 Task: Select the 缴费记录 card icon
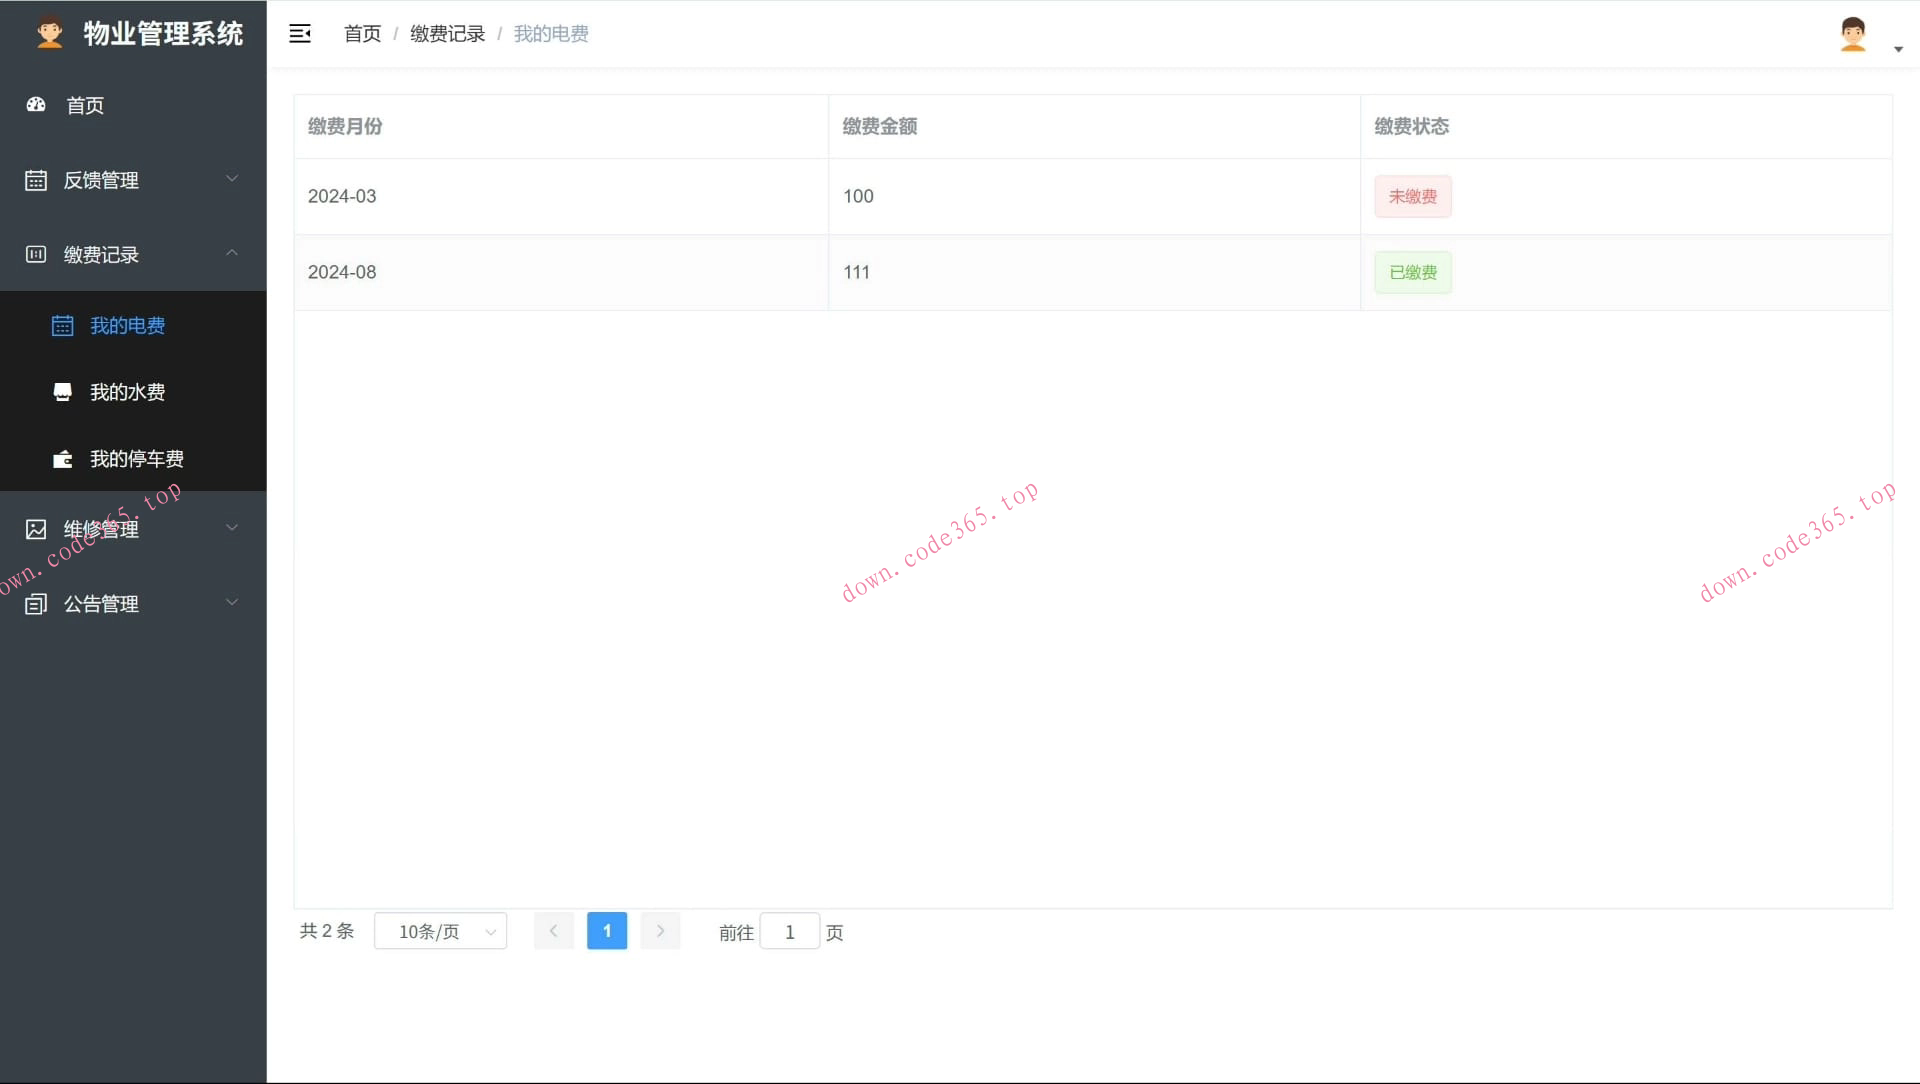pyautogui.click(x=35, y=254)
